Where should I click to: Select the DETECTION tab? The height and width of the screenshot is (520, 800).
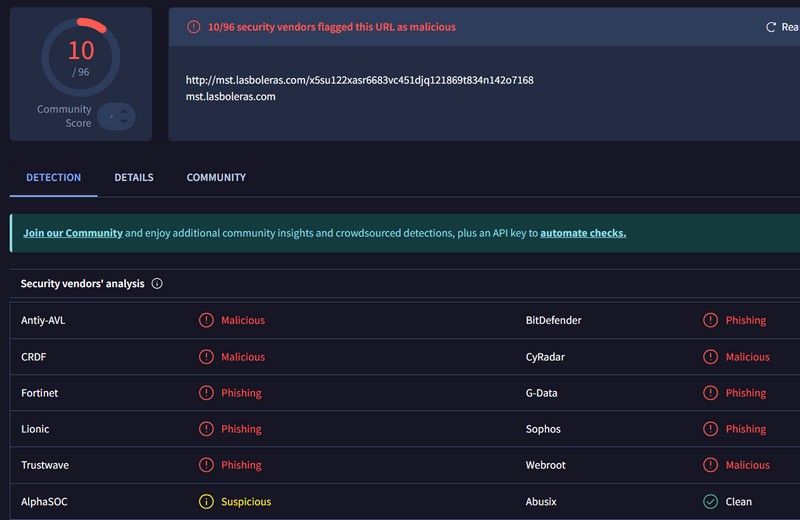tap(53, 178)
